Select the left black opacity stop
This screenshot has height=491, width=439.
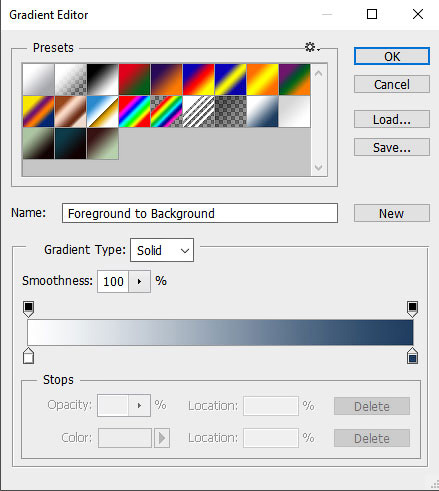point(29,309)
